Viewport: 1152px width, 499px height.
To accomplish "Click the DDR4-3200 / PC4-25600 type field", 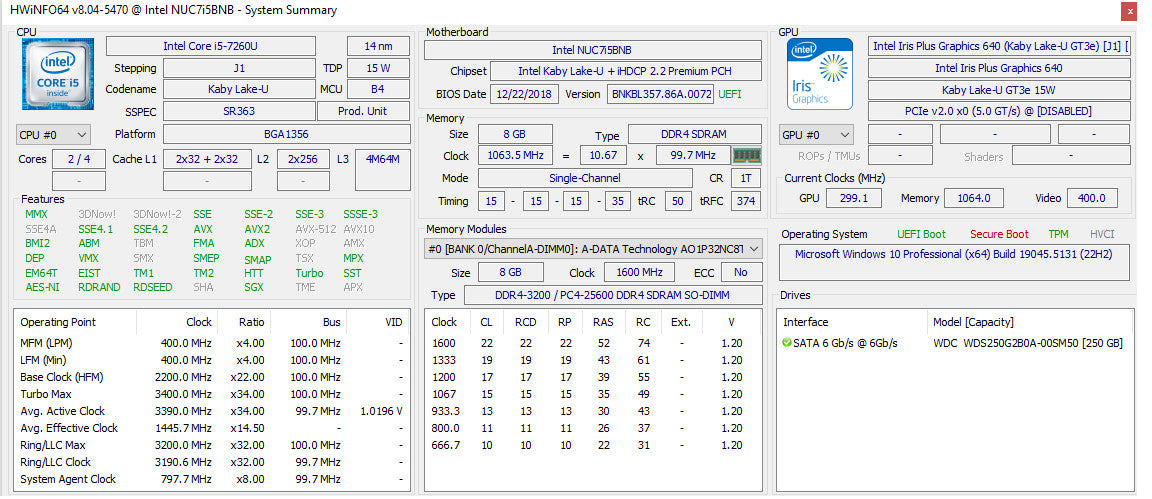I will (x=612, y=295).
